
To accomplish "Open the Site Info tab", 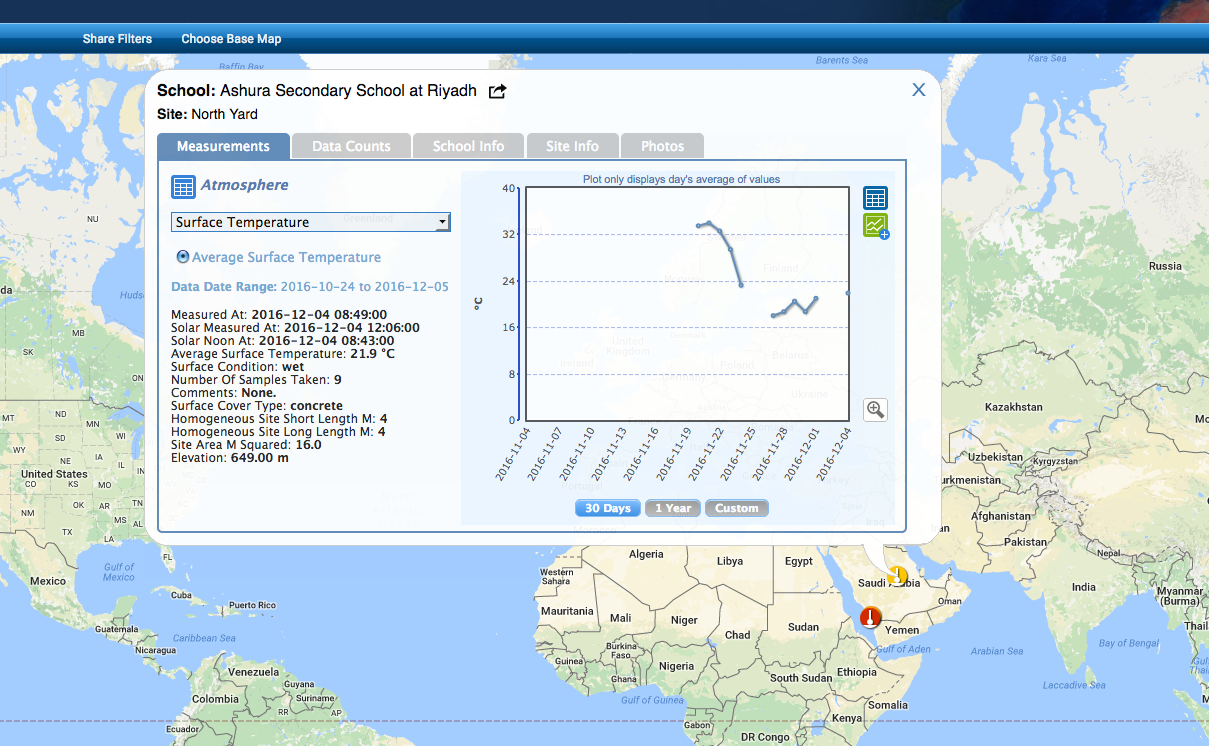I will 572,146.
